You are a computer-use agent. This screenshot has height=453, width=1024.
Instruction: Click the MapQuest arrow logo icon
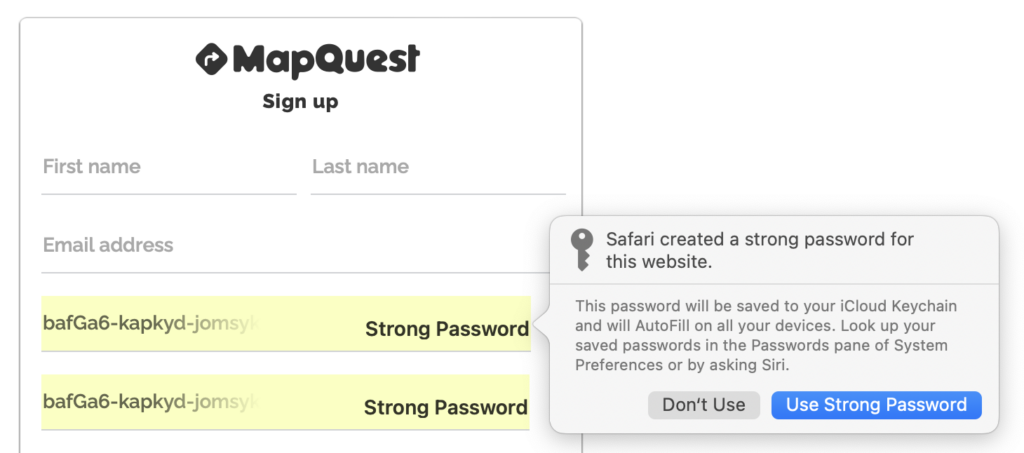coord(212,60)
